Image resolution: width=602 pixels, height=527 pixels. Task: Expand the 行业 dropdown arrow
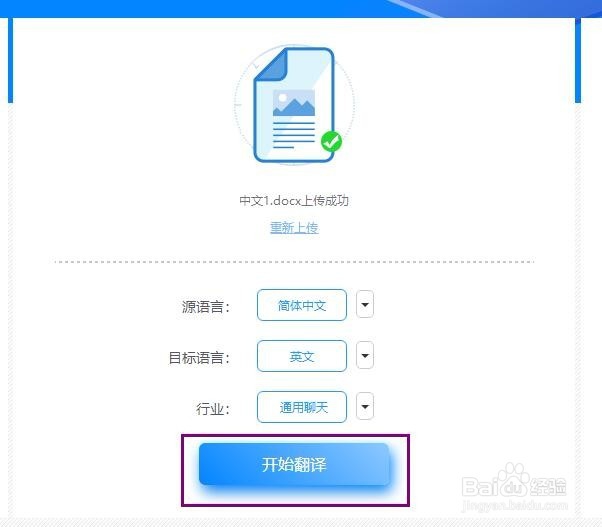tap(365, 406)
